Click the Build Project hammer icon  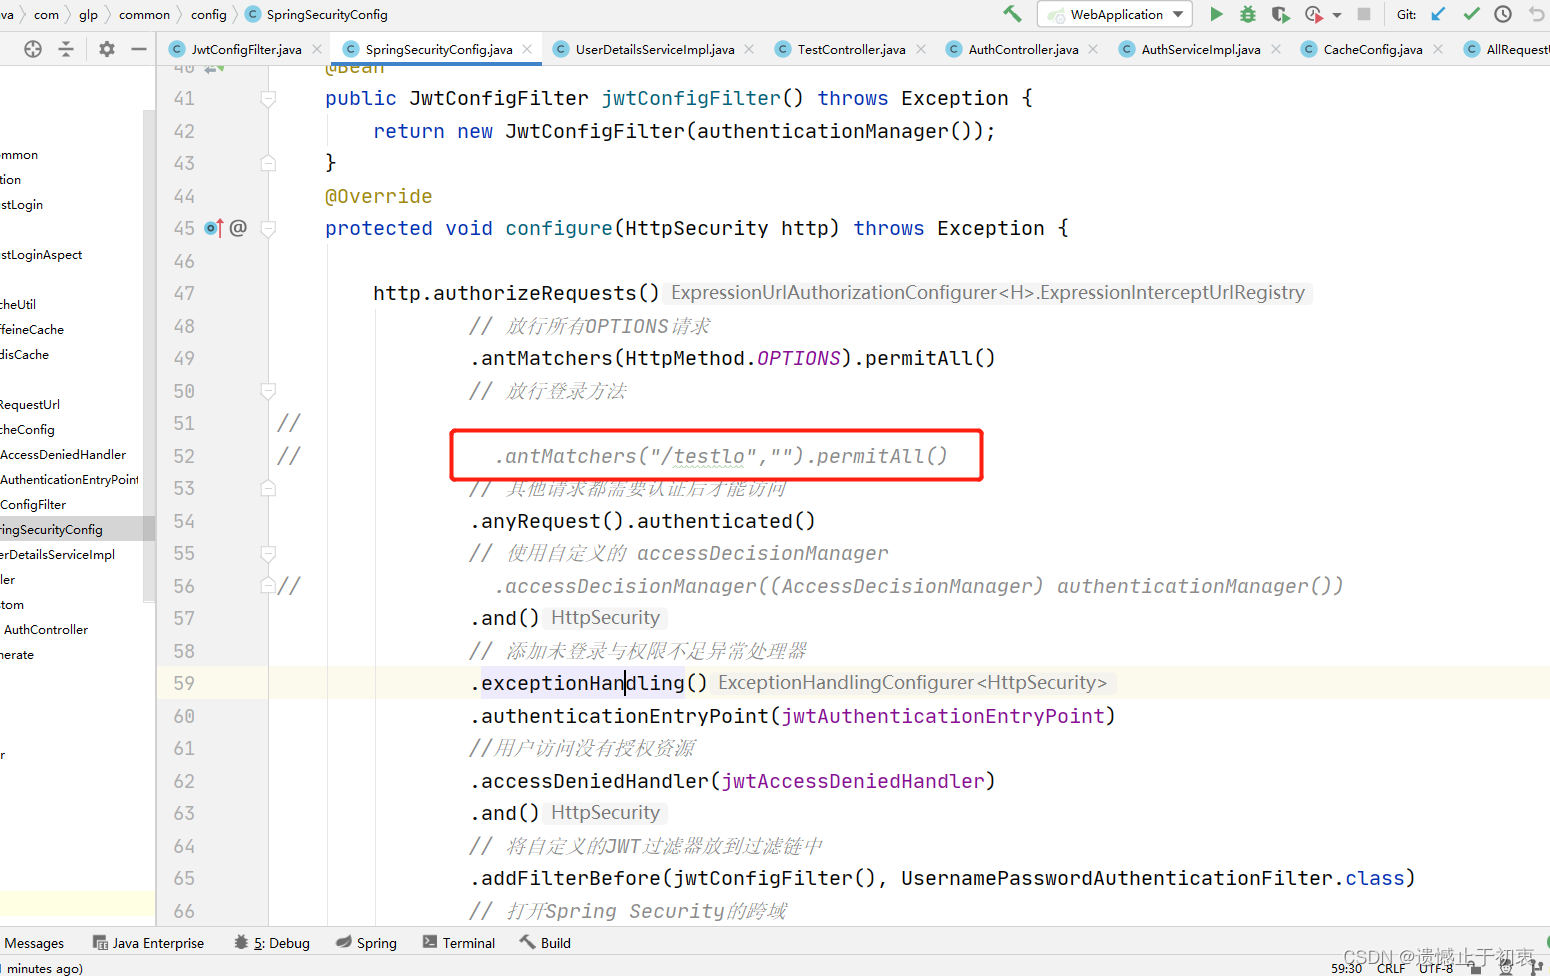[x=1012, y=14]
